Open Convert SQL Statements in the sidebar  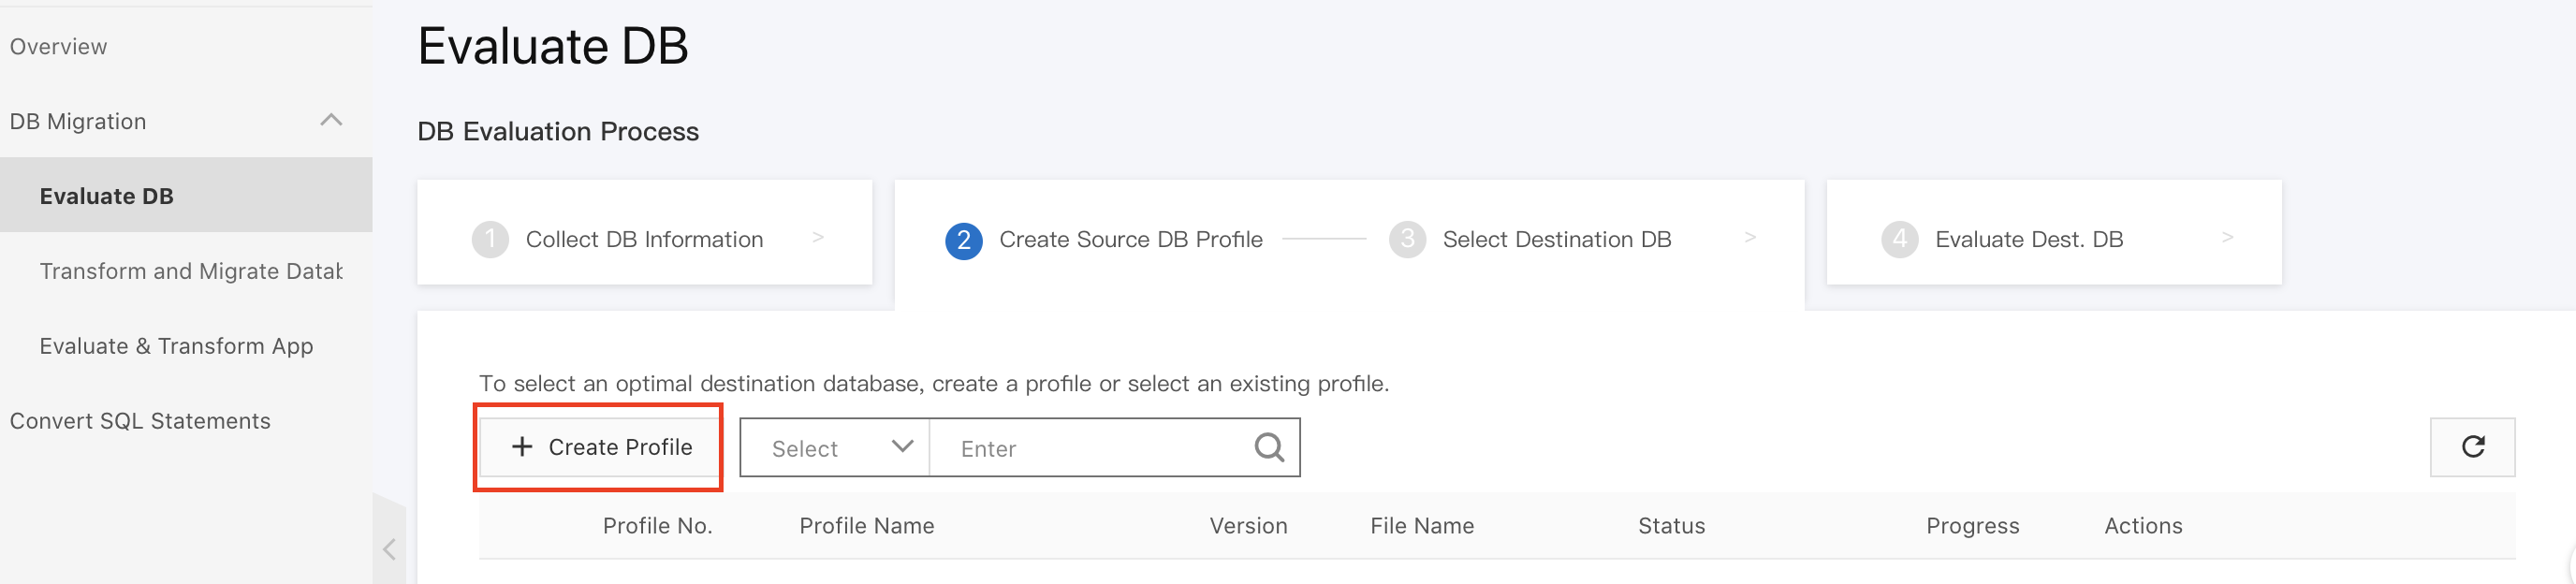tap(140, 421)
